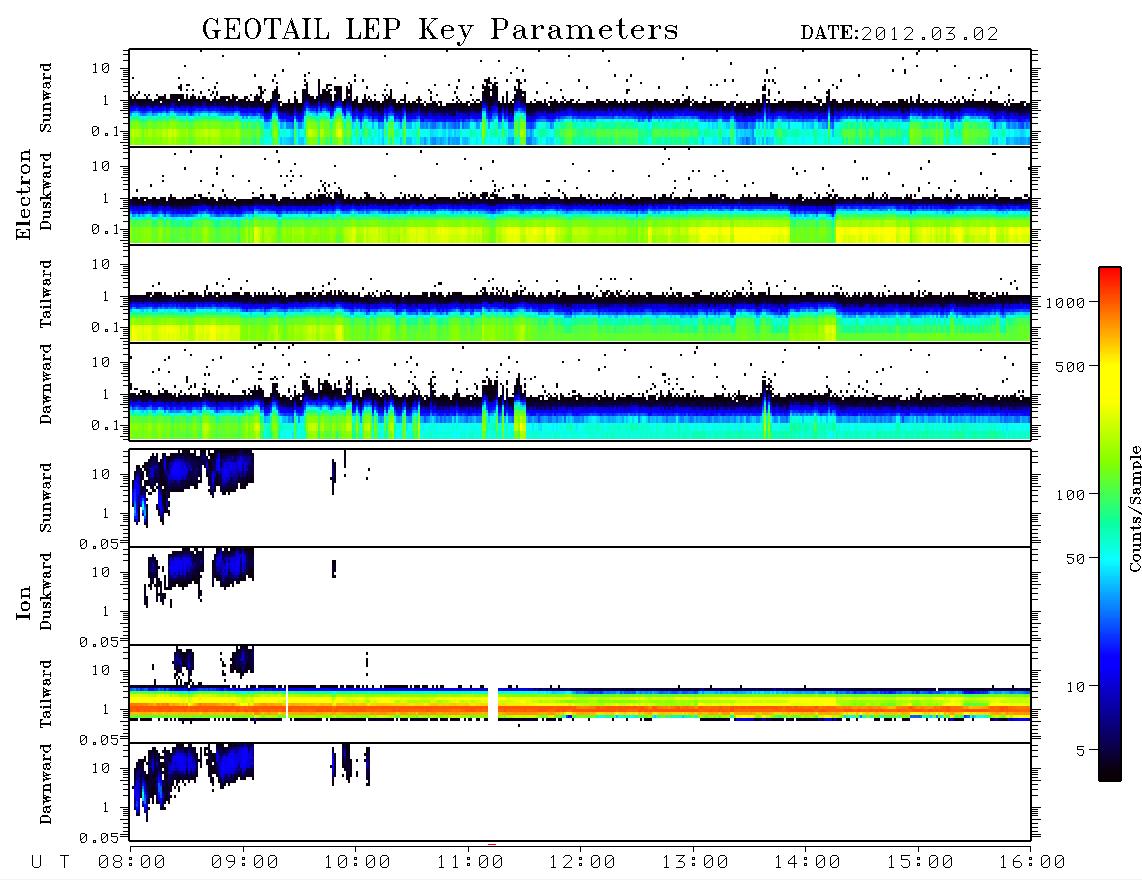Click the "12:00" time tick label

click(x=582, y=863)
